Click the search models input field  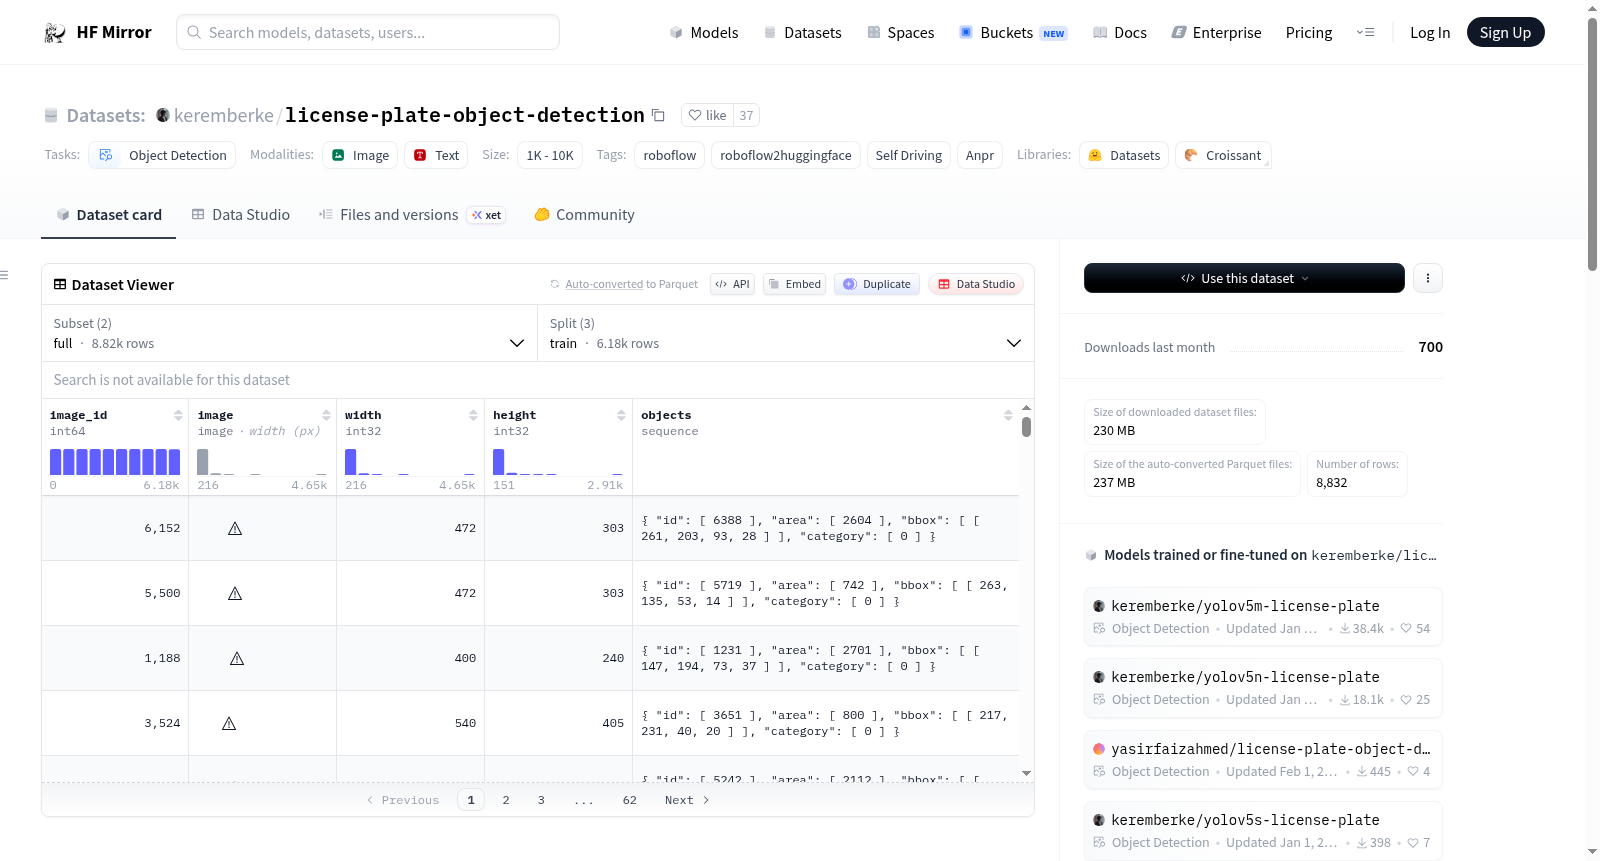click(x=368, y=32)
